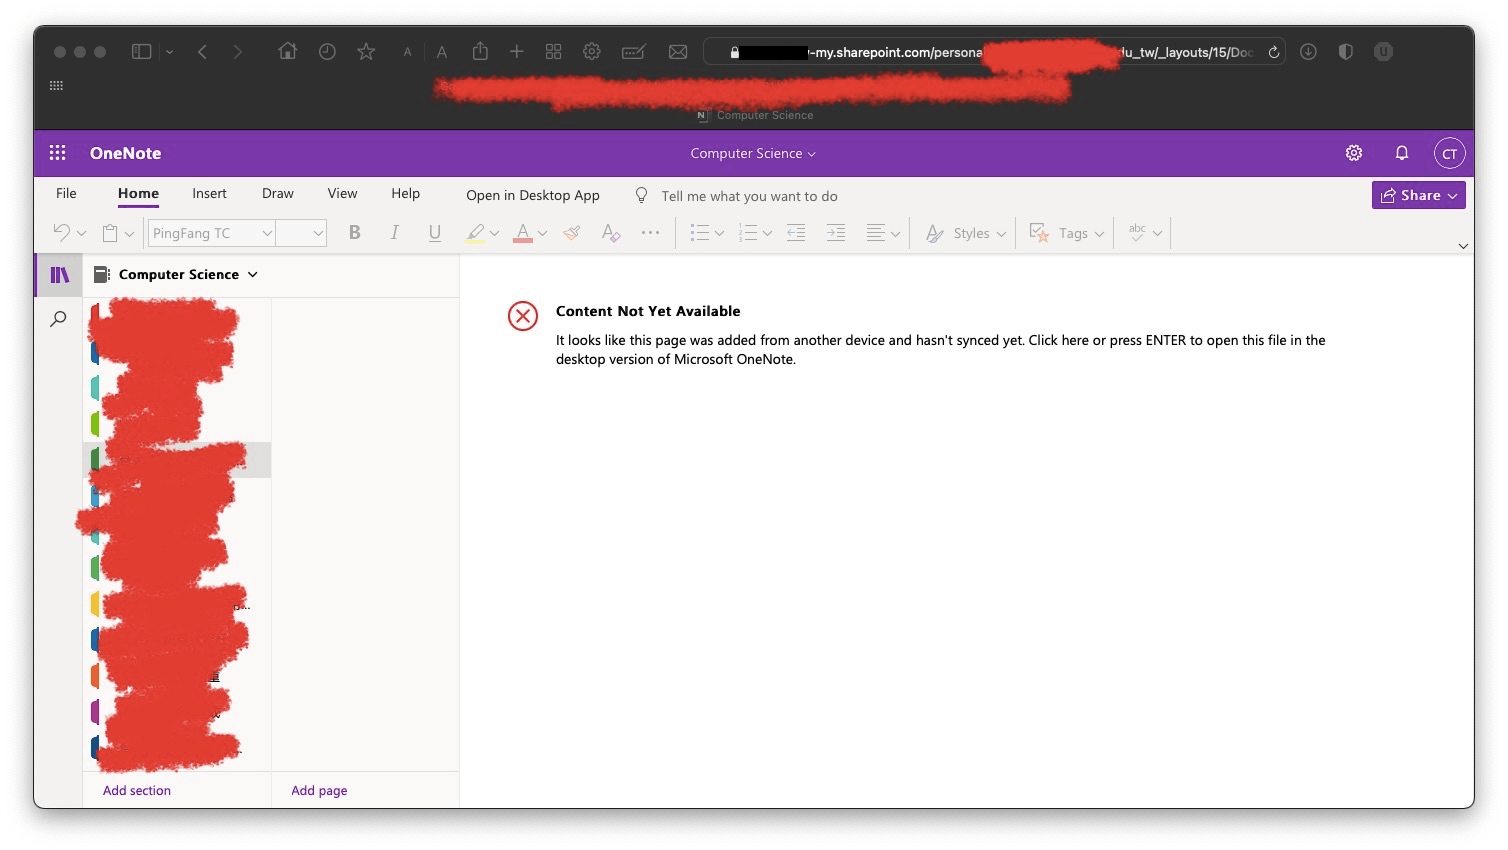The width and height of the screenshot is (1508, 850).
Task: Open the Styles gallery
Action: 965,233
